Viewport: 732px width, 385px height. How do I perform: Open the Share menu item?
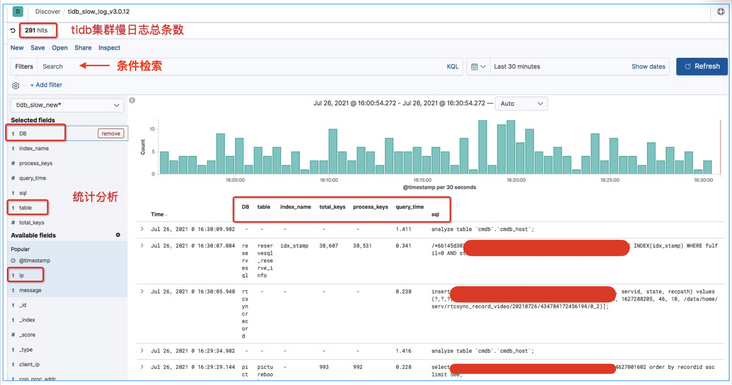pyautogui.click(x=83, y=48)
